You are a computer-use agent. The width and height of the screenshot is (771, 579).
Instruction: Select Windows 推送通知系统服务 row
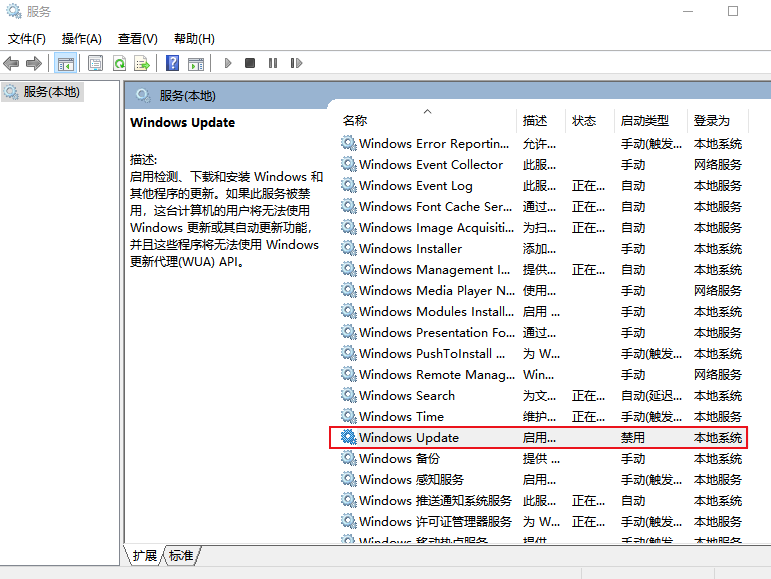[x=543, y=500]
